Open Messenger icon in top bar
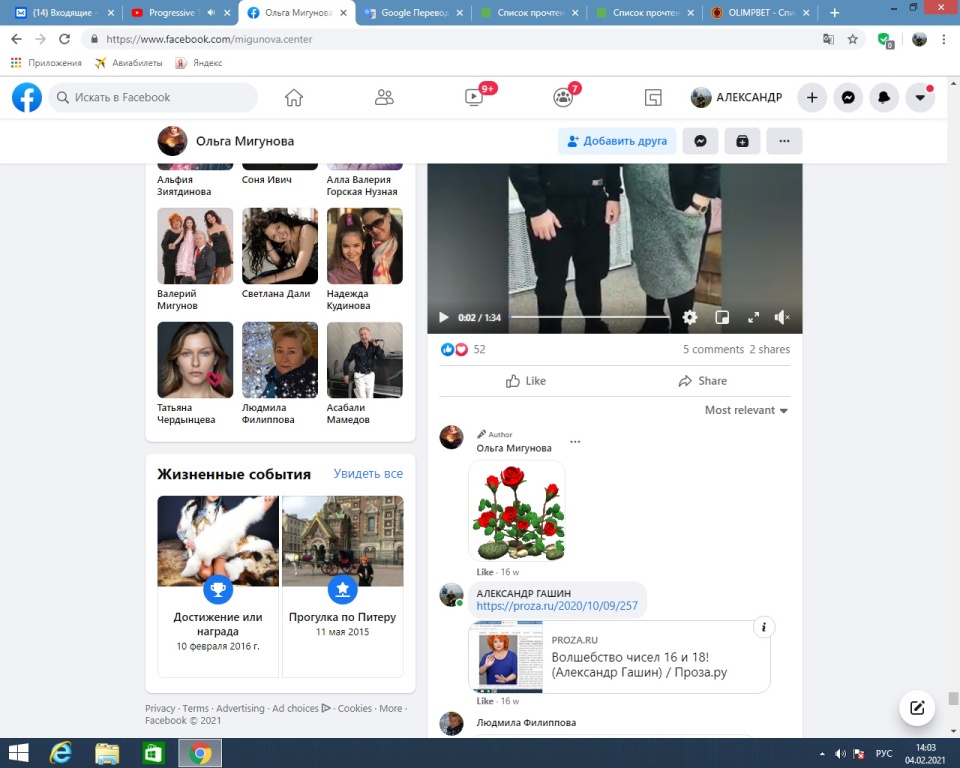This screenshot has height=768, width=960. tap(848, 97)
